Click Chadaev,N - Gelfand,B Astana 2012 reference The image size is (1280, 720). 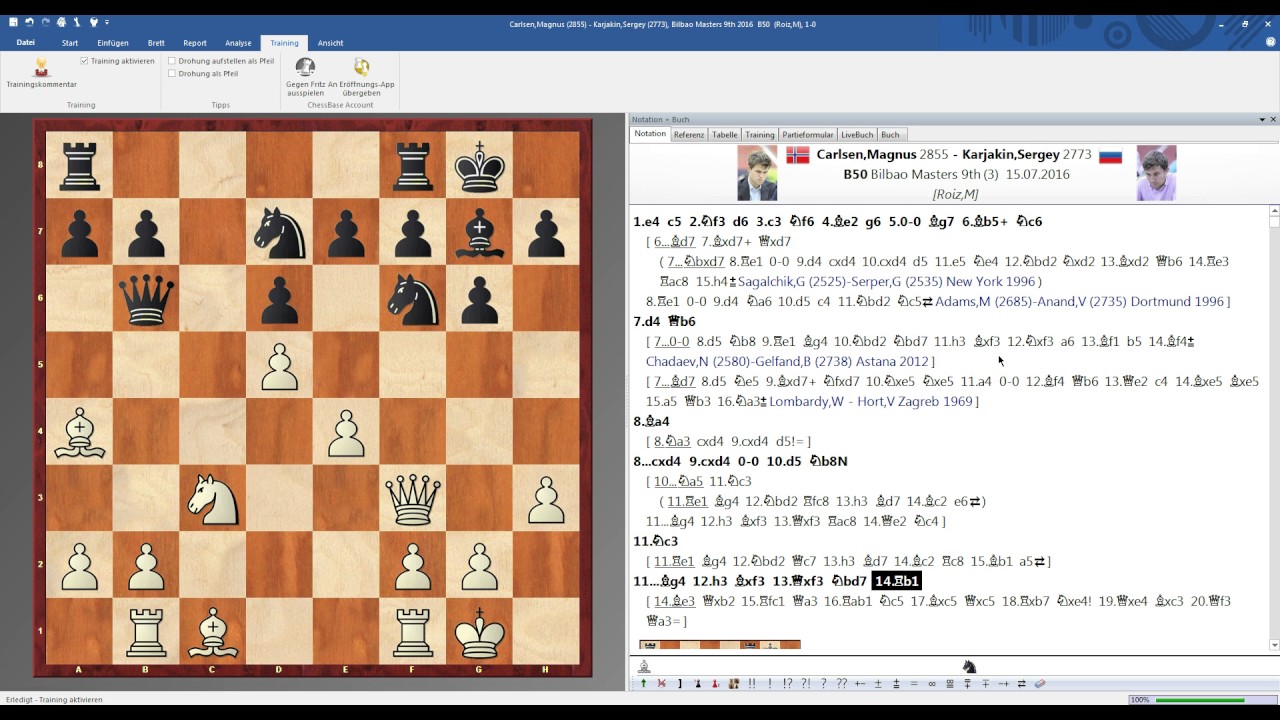click(x=787, y=361)
